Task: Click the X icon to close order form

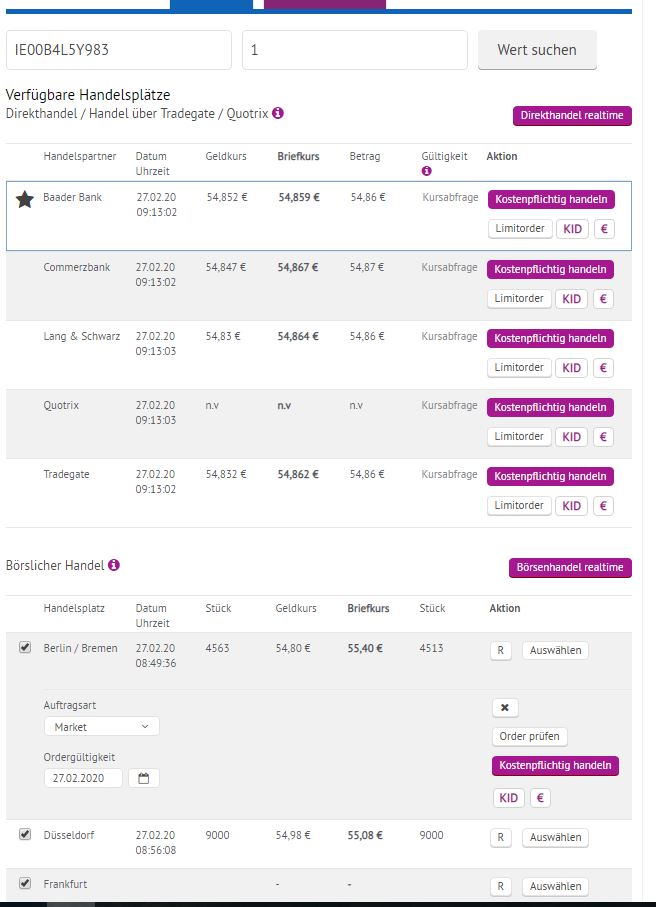Action: click(504, 708)
